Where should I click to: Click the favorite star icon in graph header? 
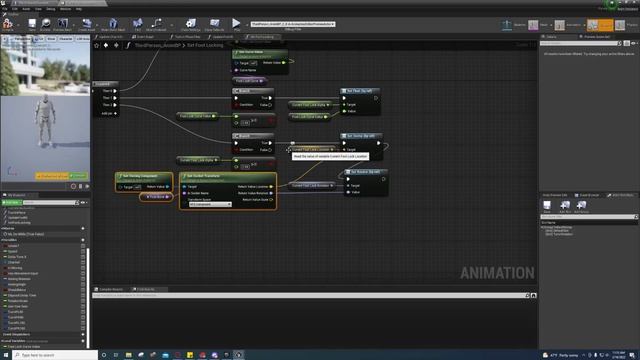pyautogui.click(x=97, y=45)
